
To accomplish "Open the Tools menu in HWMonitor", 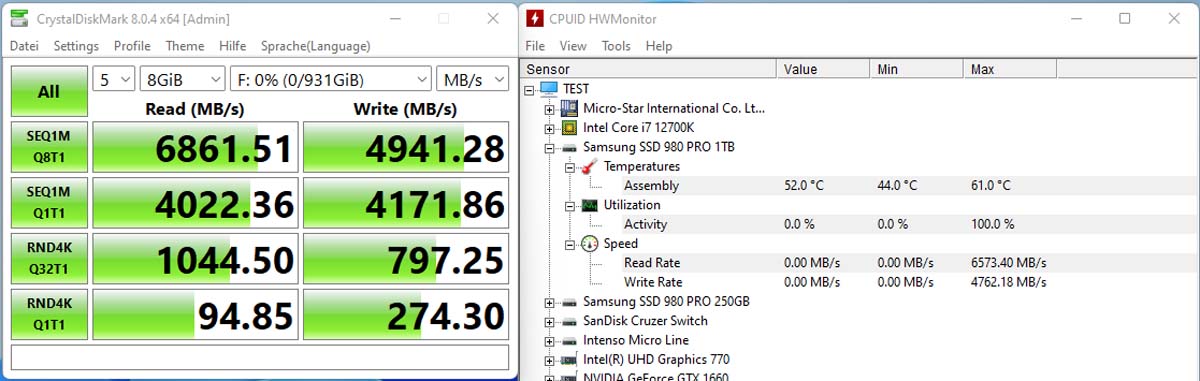I will tap(616, 46).
